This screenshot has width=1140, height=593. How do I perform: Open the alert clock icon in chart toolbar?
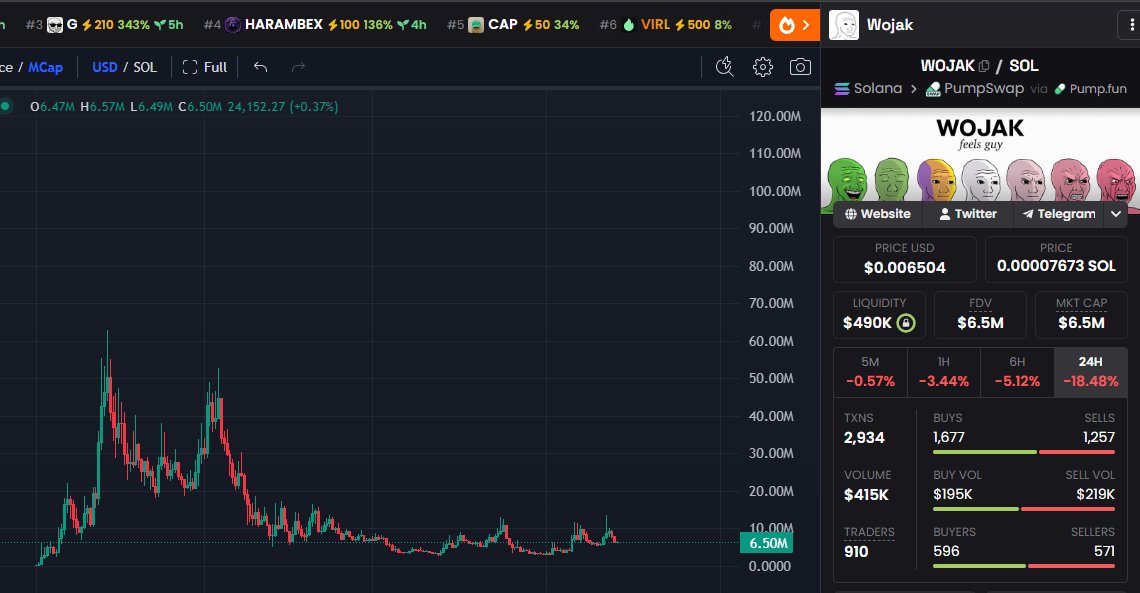pos(724,67)
